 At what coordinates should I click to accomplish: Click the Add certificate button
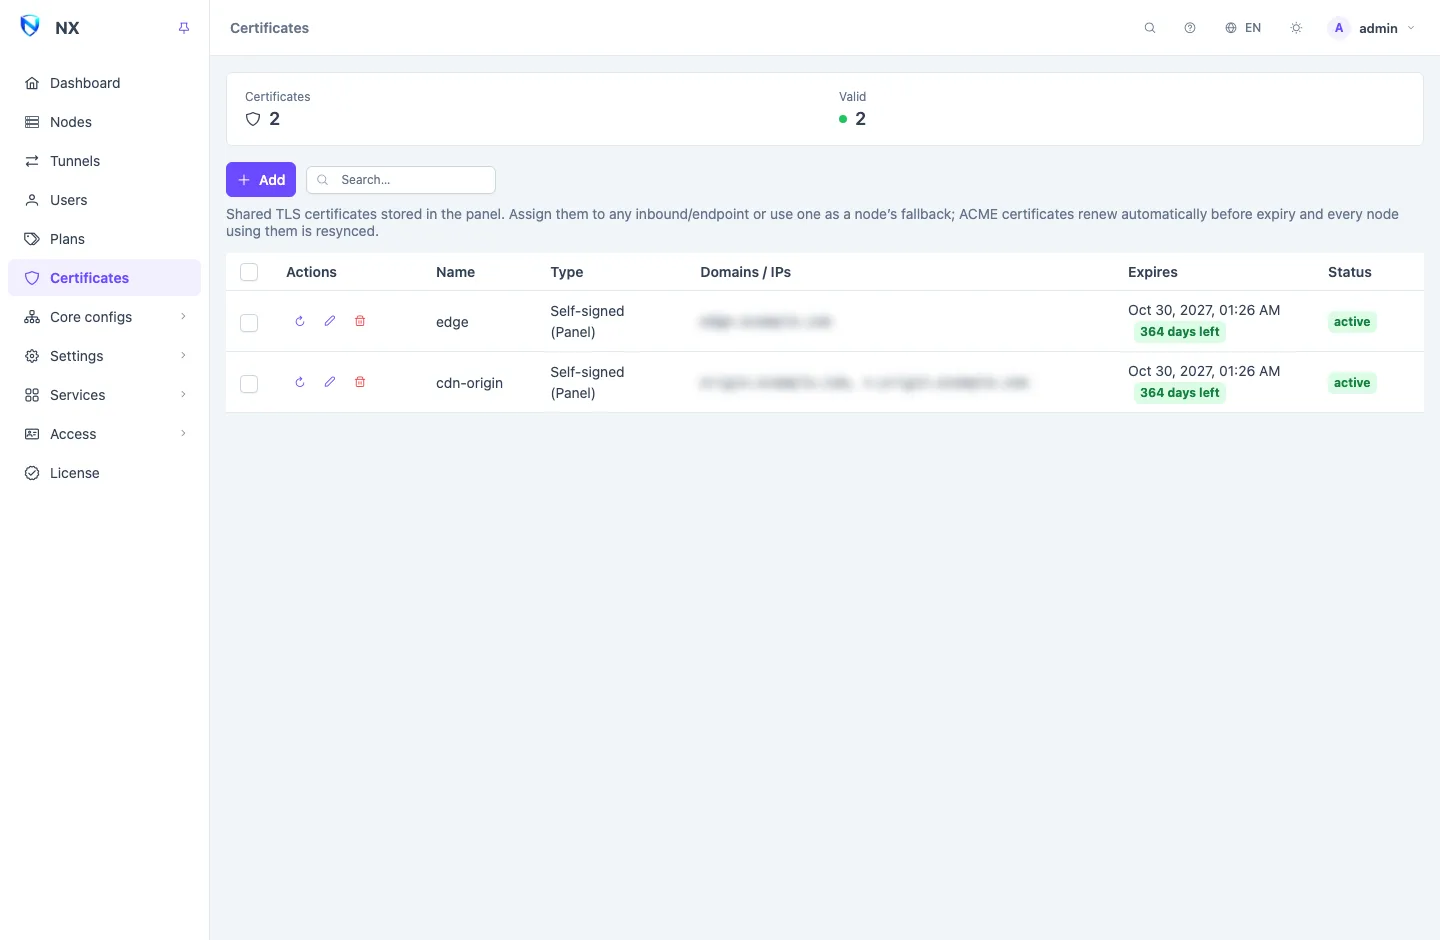point(261,180)
